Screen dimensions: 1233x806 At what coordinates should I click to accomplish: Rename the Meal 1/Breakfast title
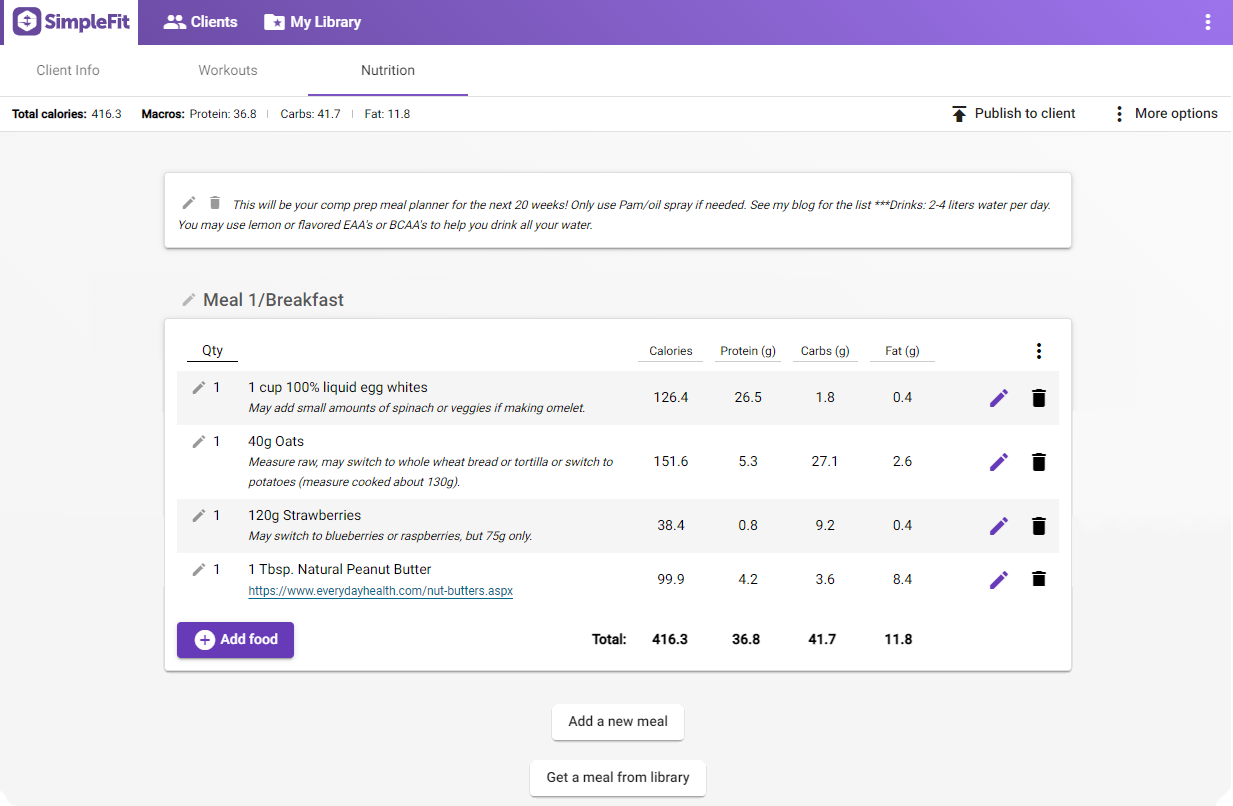(x=188, y=298)
